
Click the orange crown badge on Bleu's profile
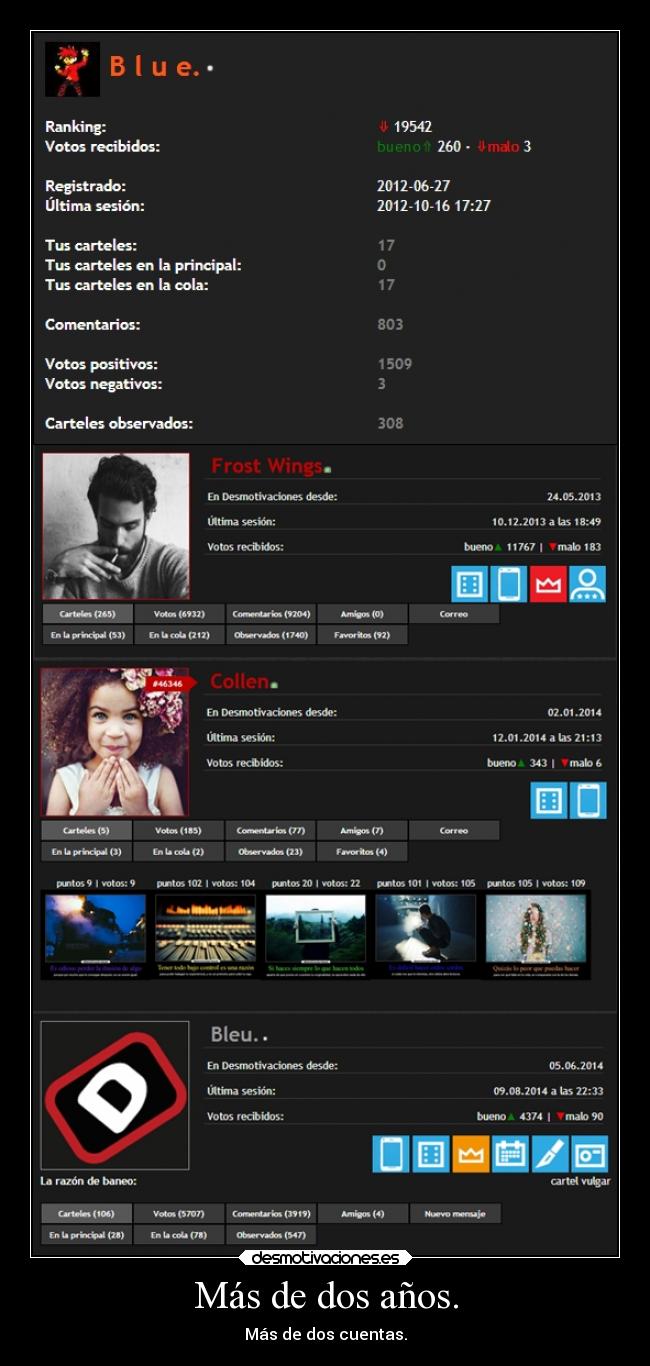tap(470, 1154)
